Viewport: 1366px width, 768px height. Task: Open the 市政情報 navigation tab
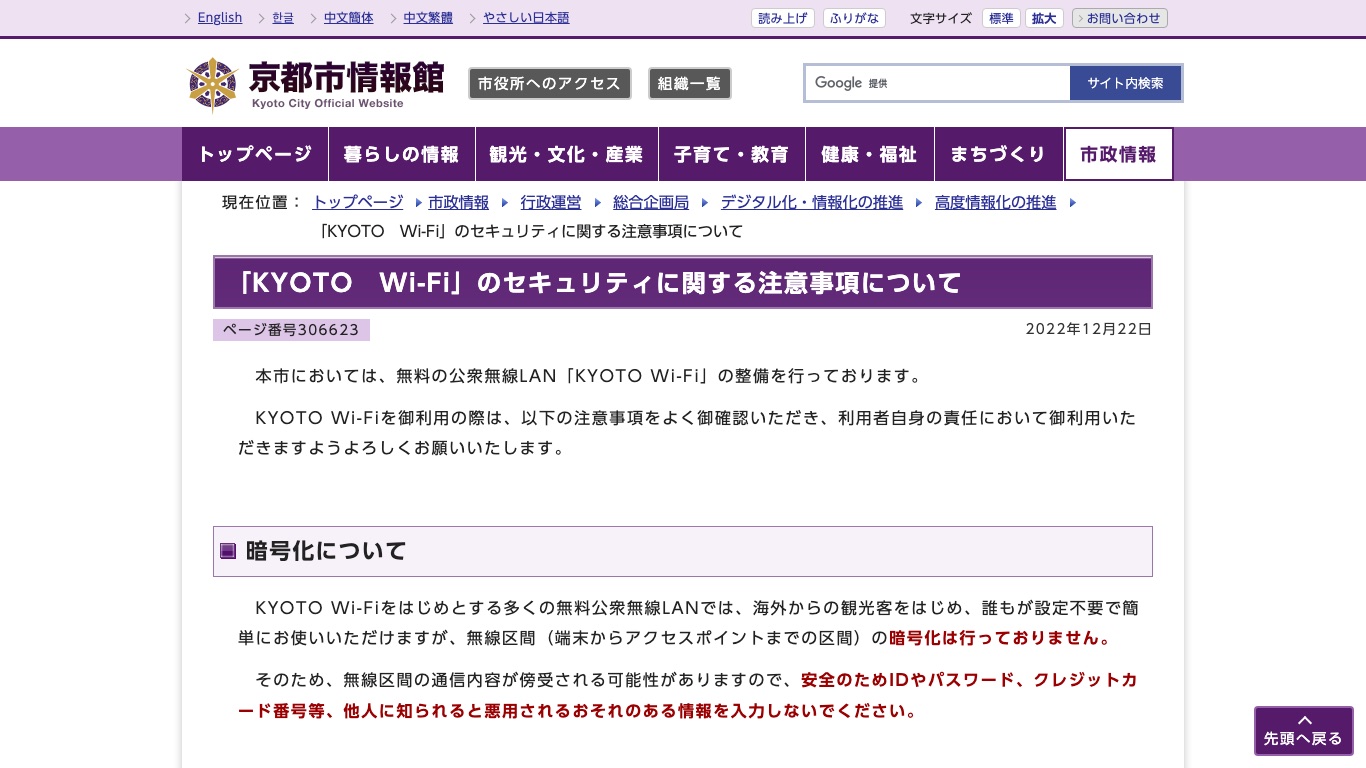(1118, 154)
